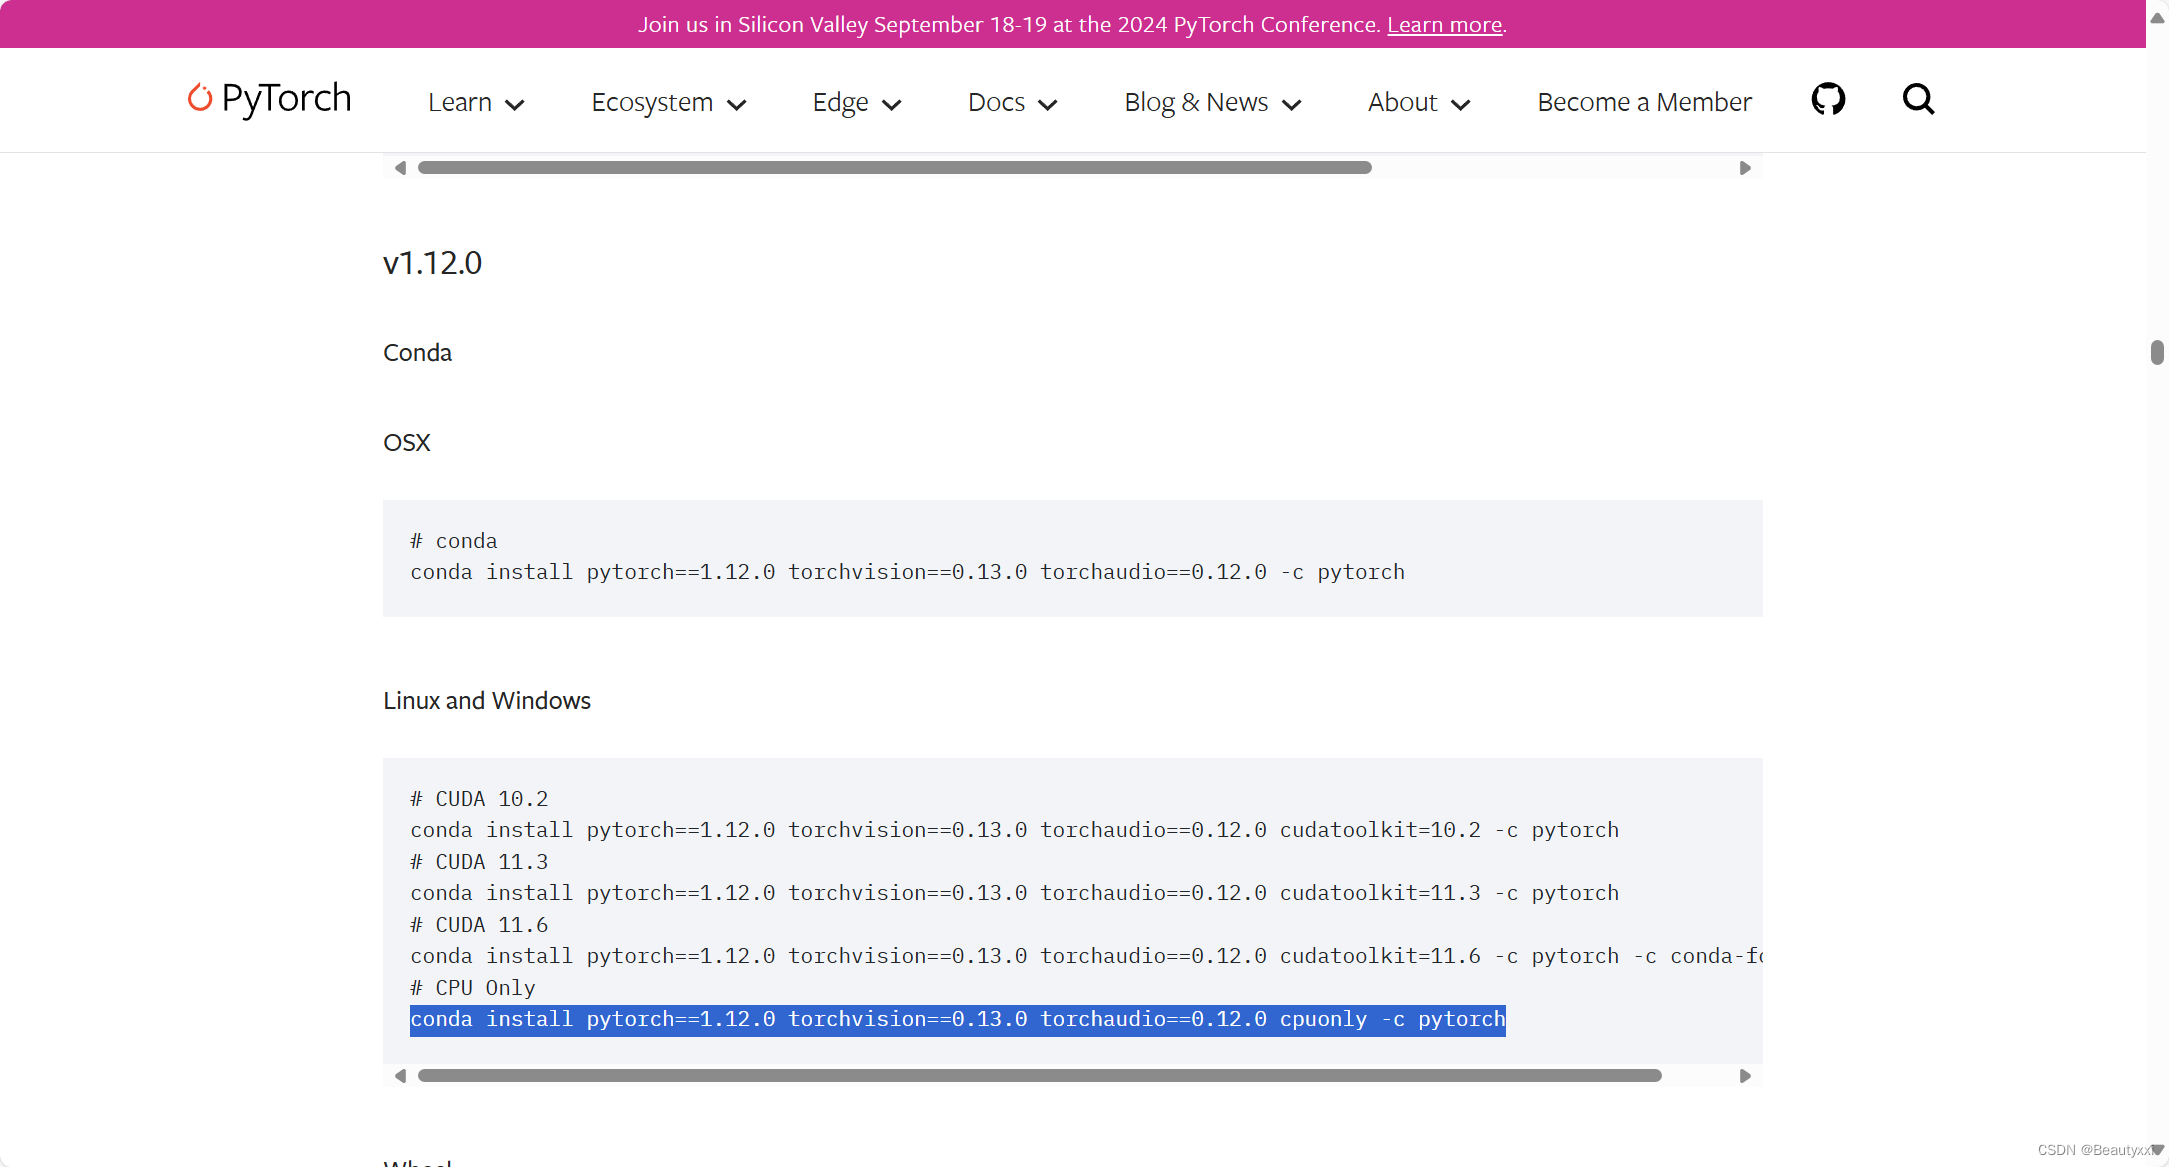The image size is (2169, 1167).
Task: Open the Edge dropdown menu
Action: 857,102
